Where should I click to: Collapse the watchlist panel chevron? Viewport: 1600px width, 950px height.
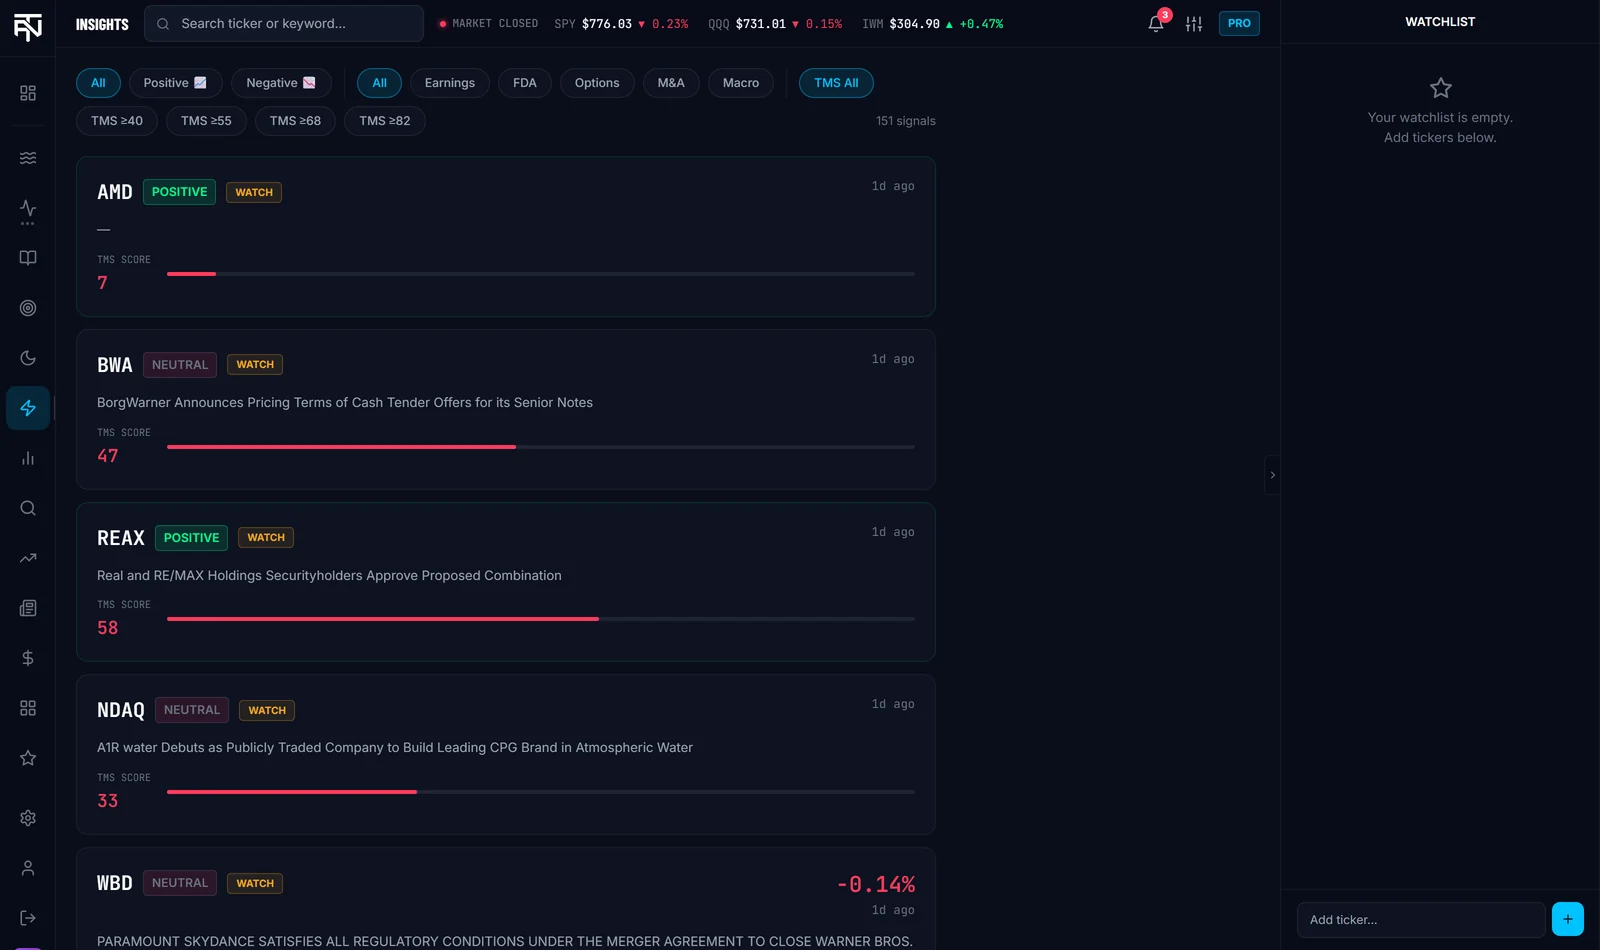click(1272, 475)
